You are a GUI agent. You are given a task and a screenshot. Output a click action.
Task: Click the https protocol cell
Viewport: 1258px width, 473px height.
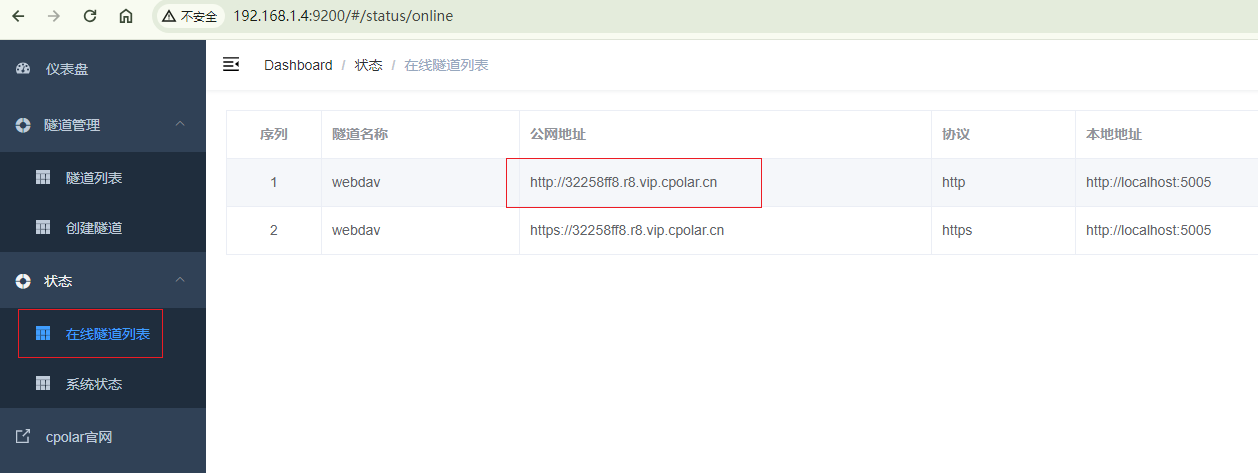[x=957, y=230]
